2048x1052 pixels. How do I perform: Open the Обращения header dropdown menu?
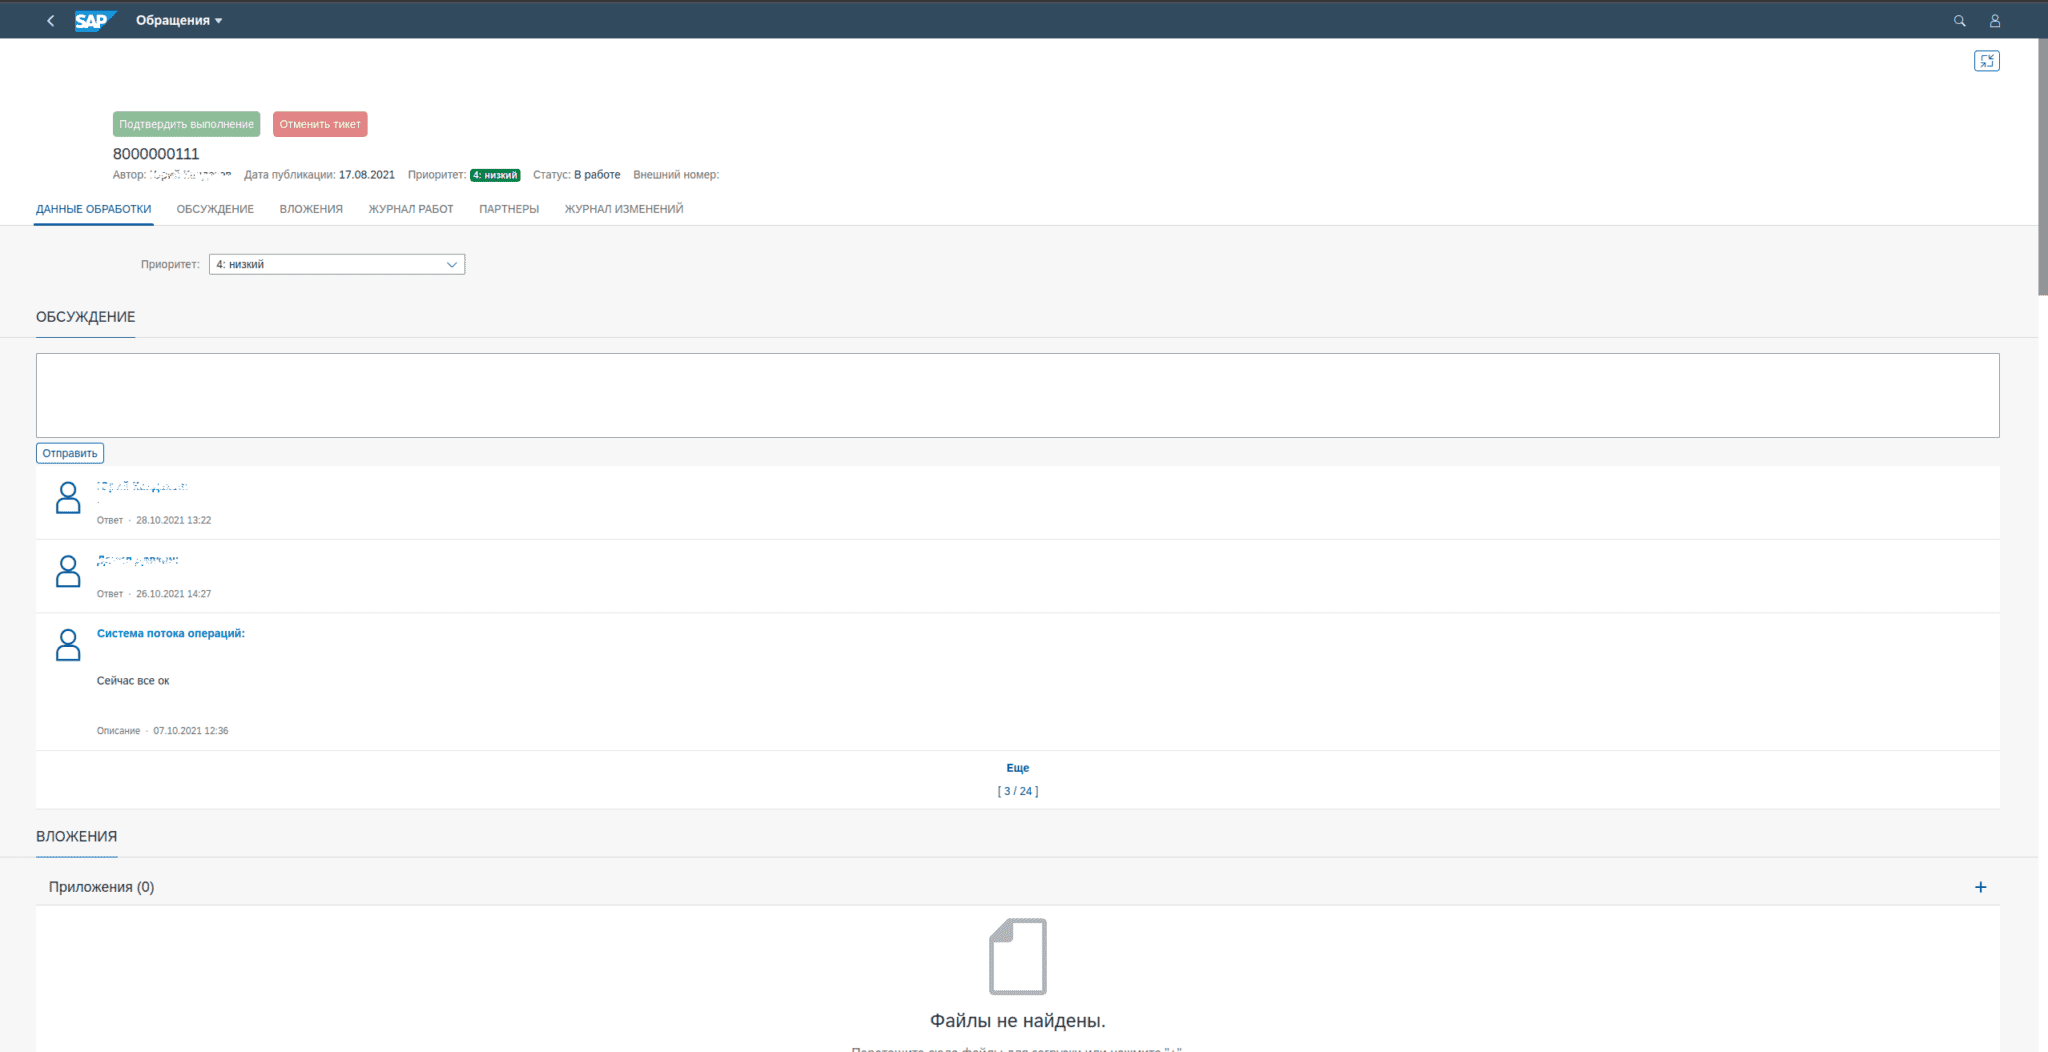[179, 20]
